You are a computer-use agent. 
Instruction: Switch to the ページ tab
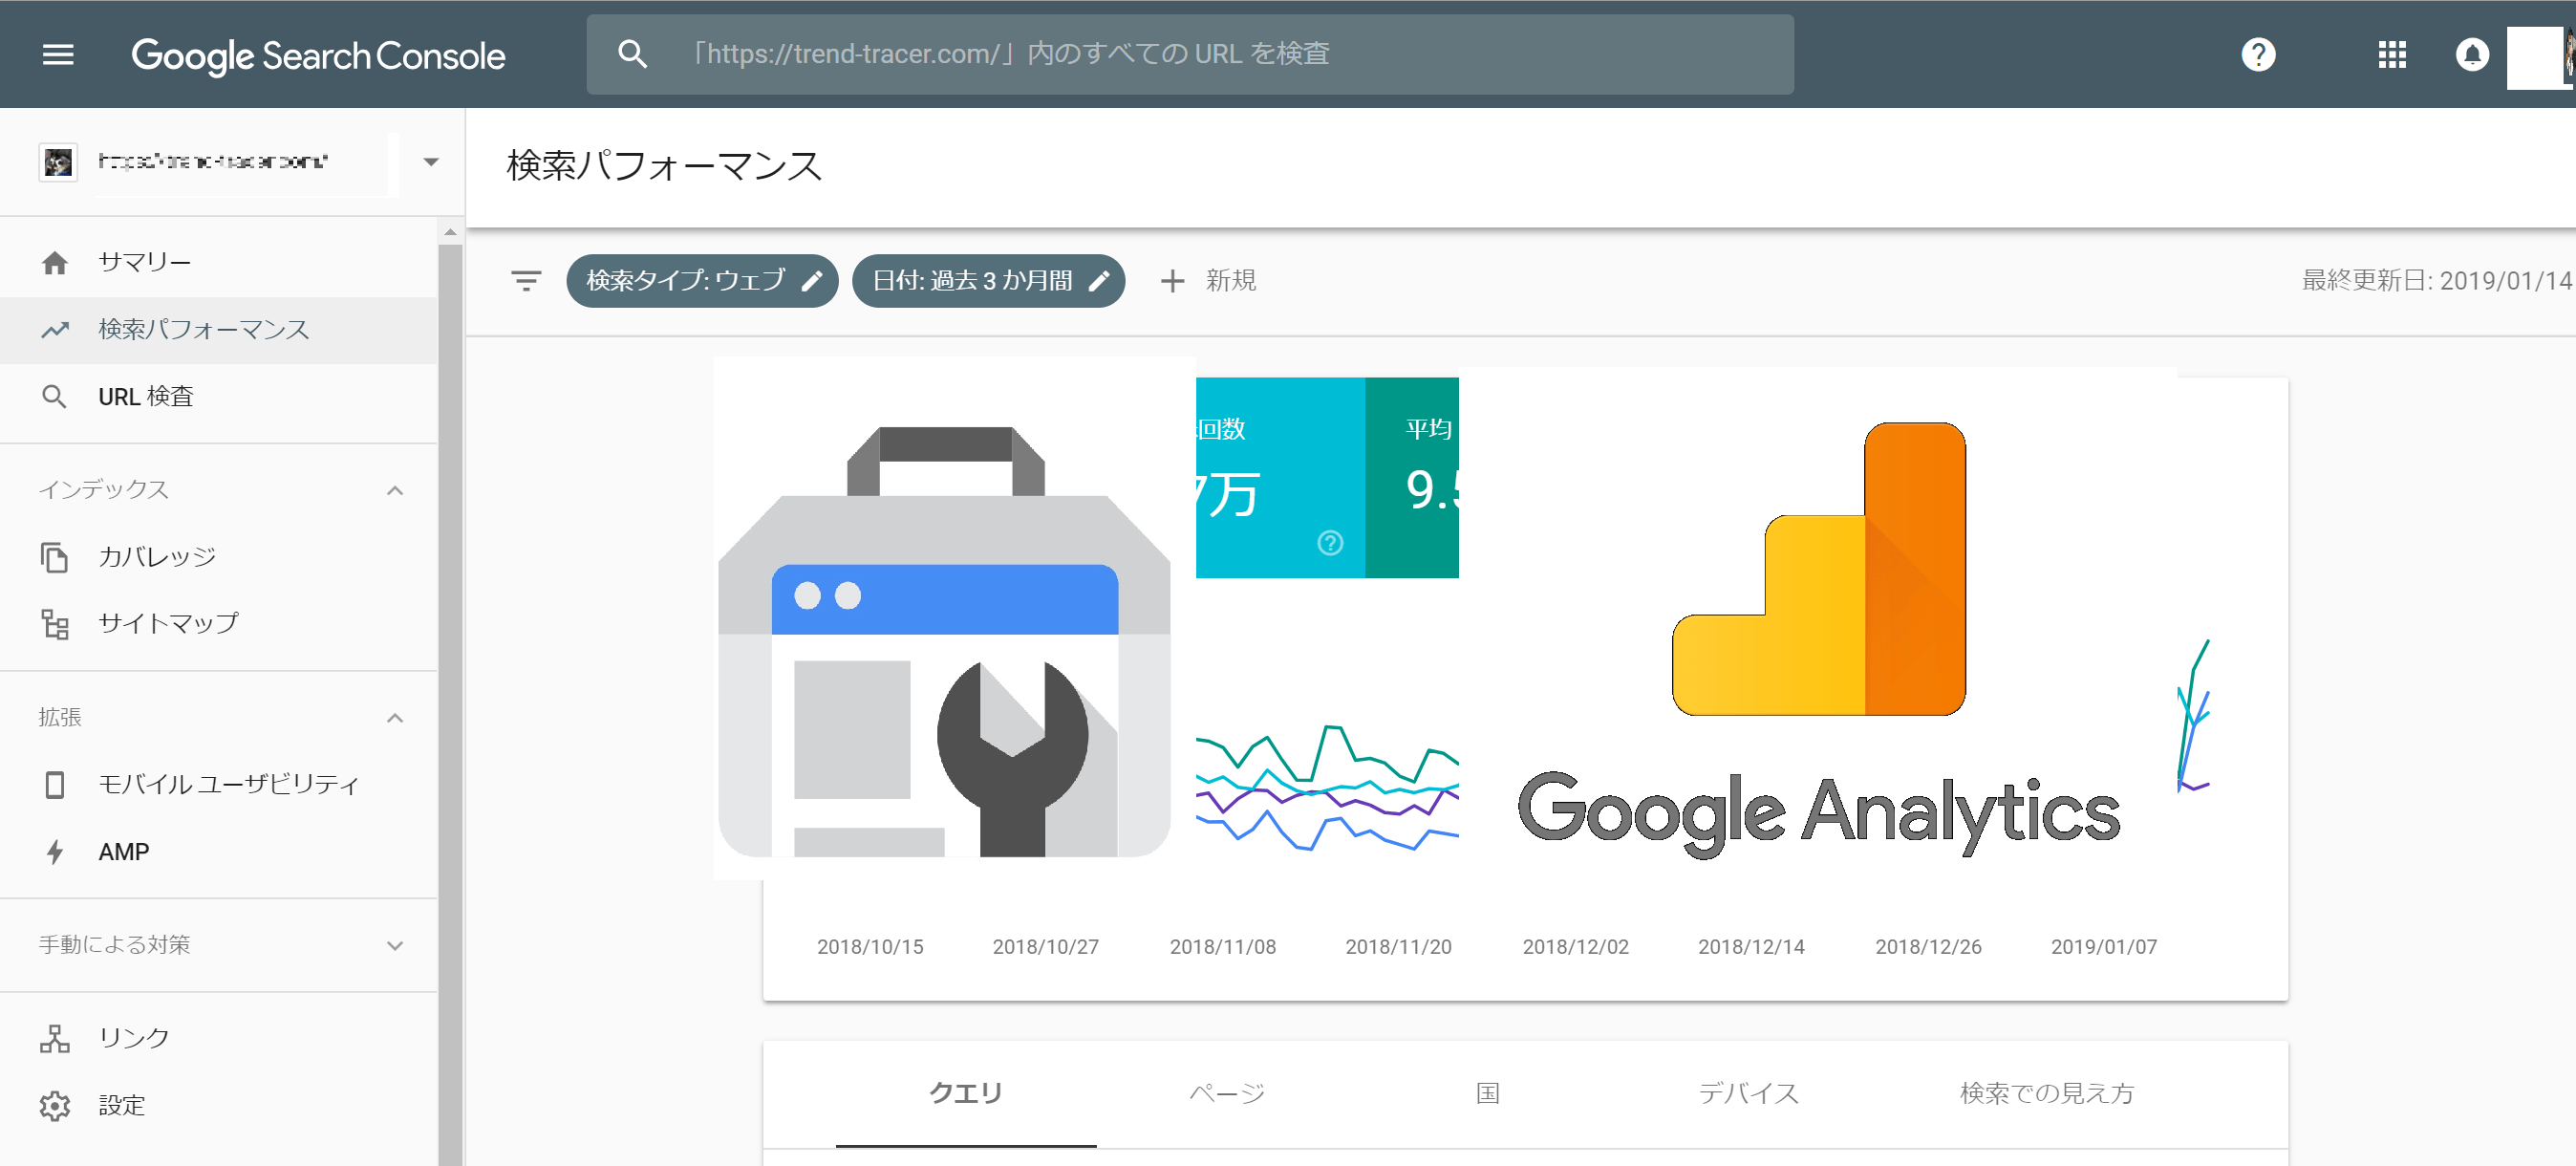point(1227,1094)
